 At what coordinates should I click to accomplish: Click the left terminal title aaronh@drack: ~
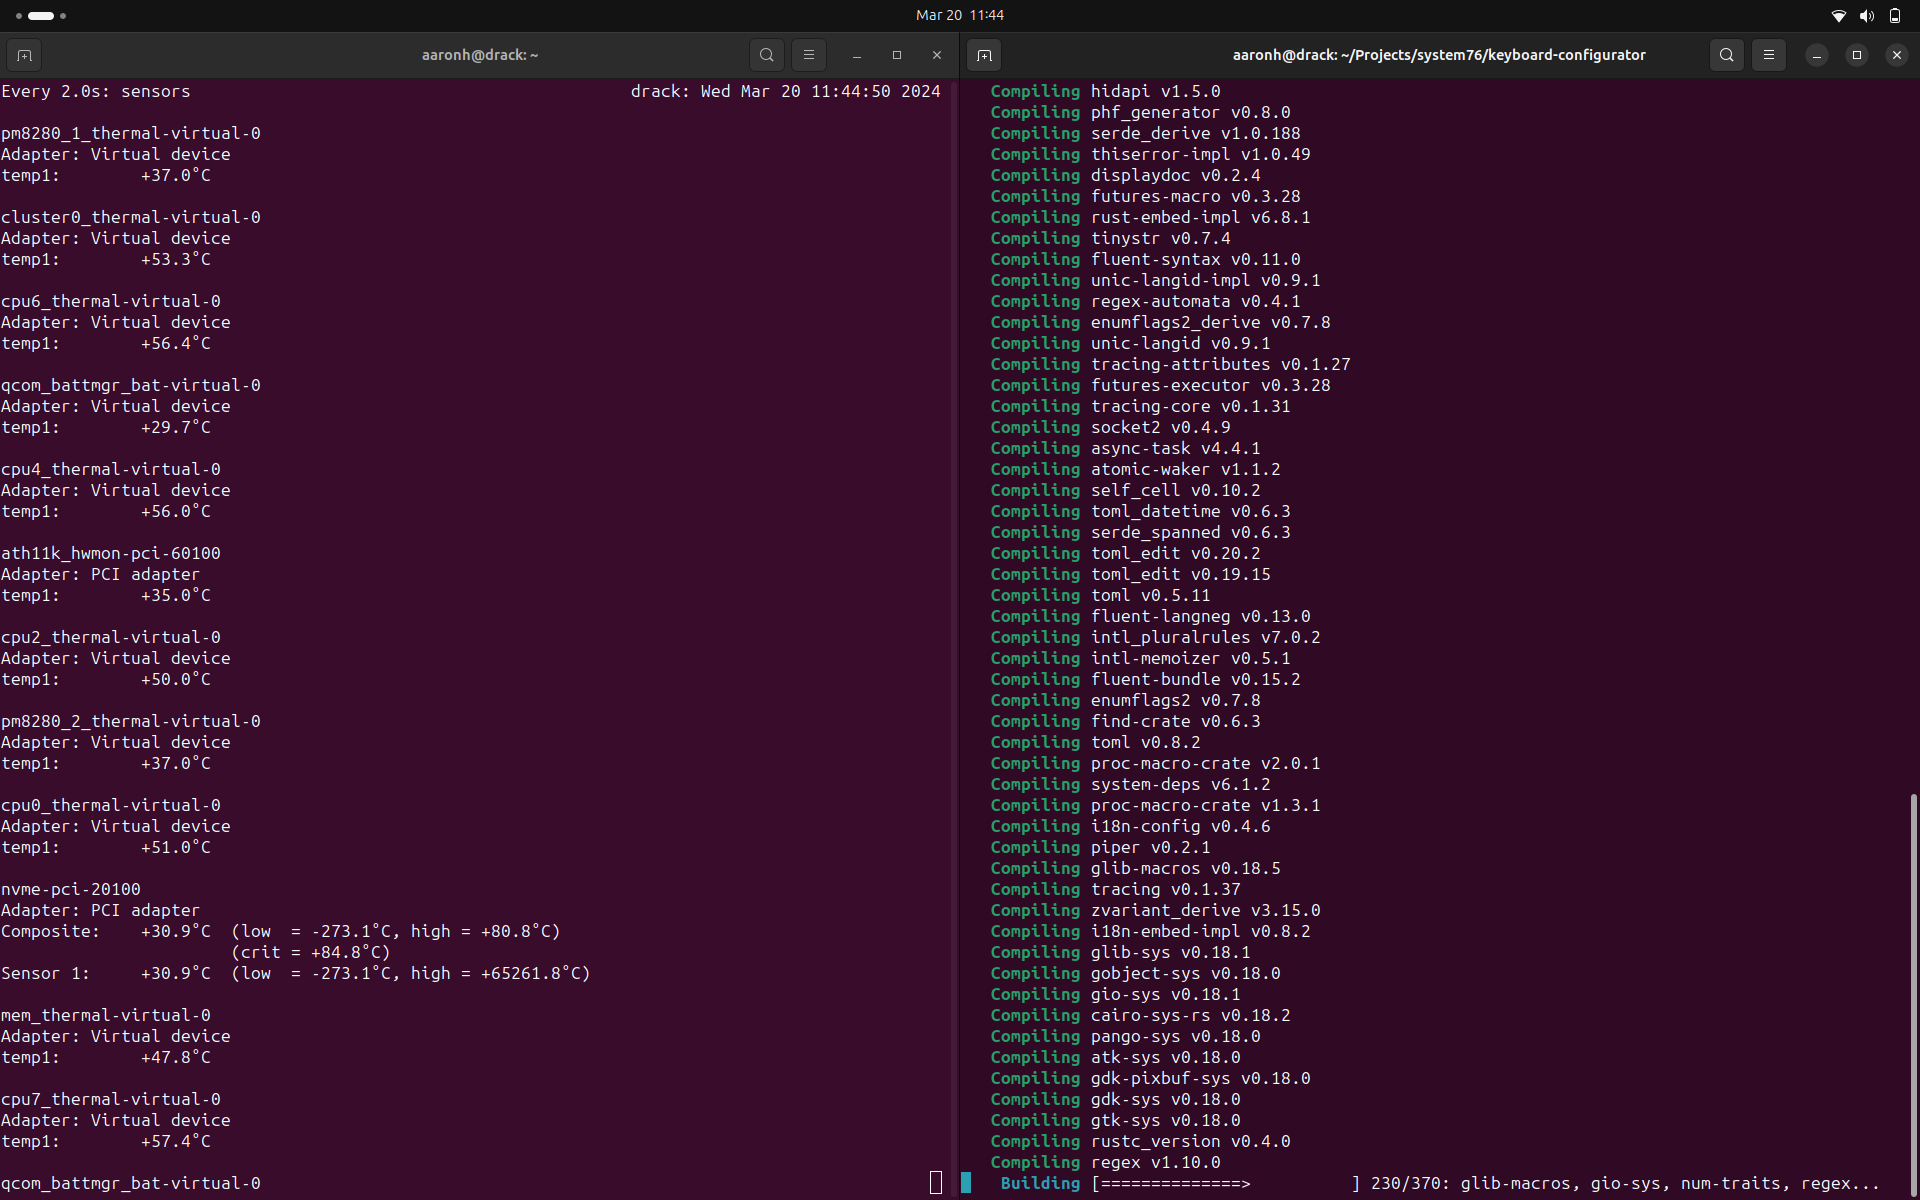480,55
